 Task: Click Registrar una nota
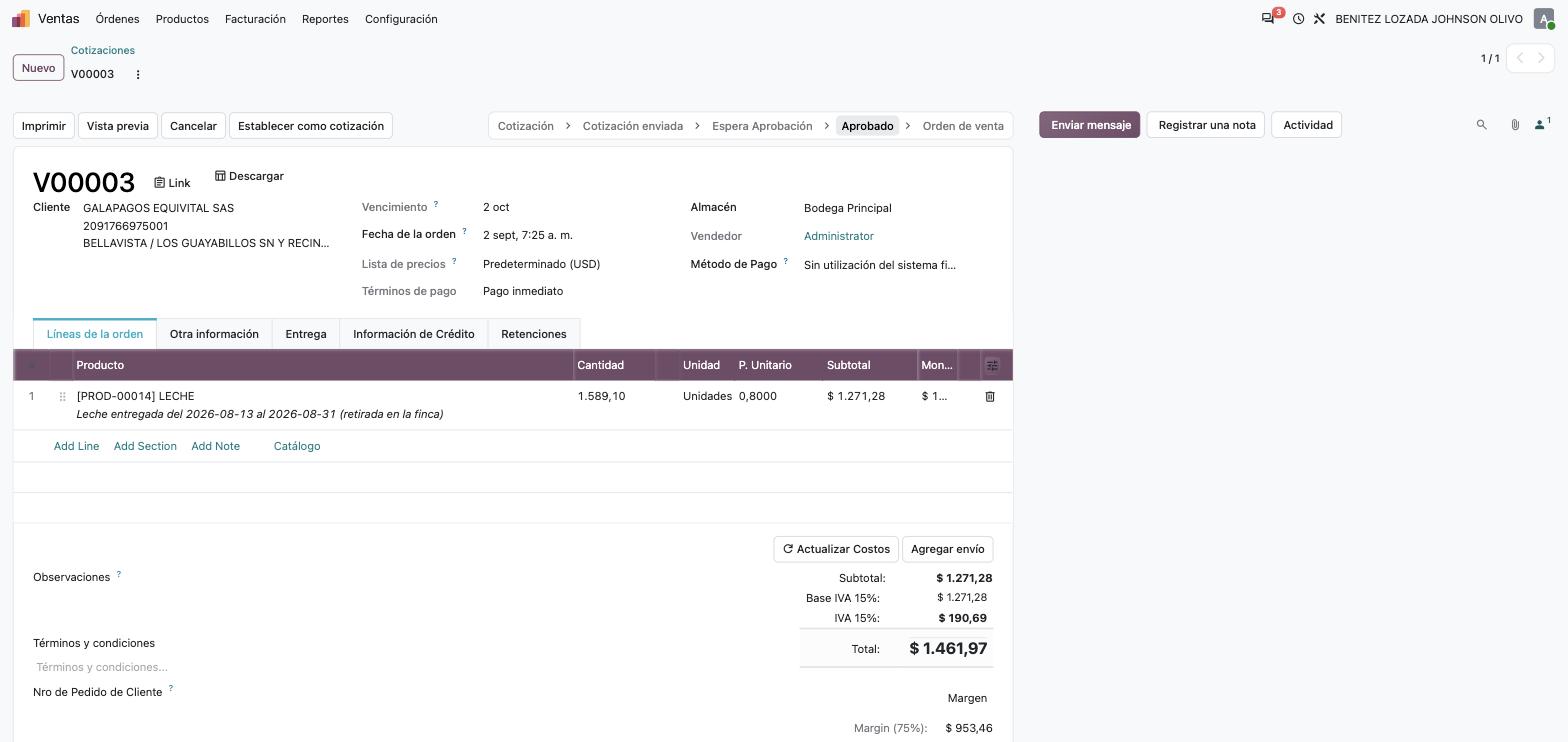tap(1206, 125)
